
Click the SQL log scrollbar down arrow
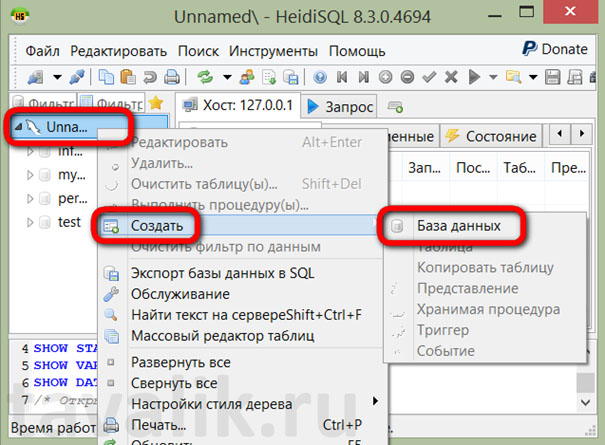coord(585,403)
